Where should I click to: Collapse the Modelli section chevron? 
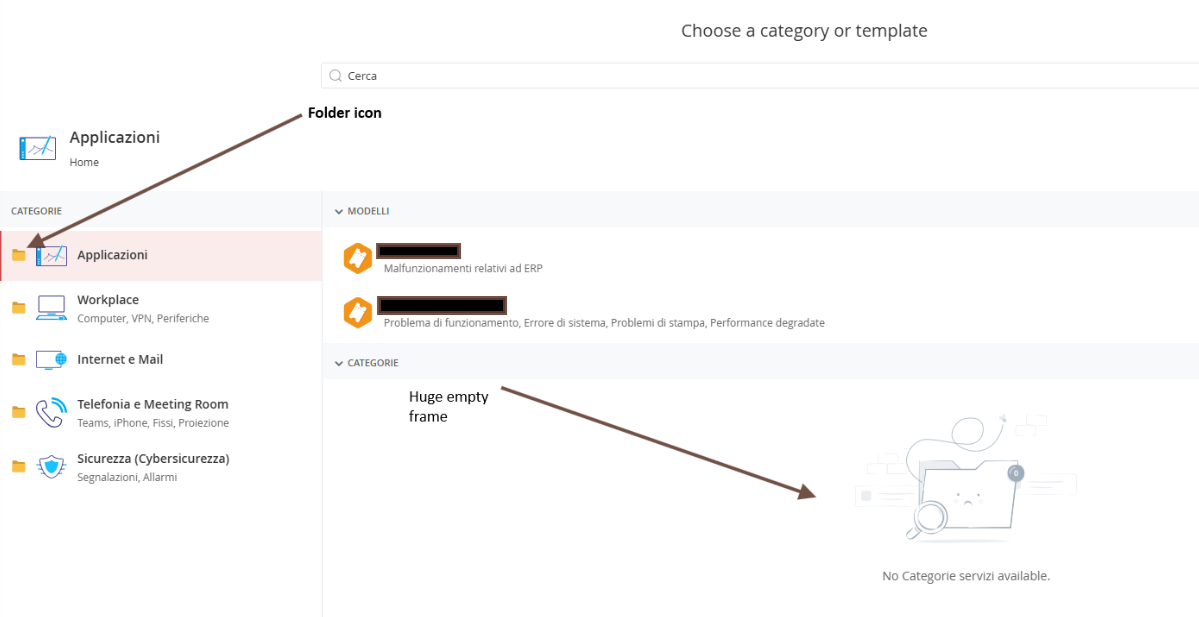[x=339, y=212]
